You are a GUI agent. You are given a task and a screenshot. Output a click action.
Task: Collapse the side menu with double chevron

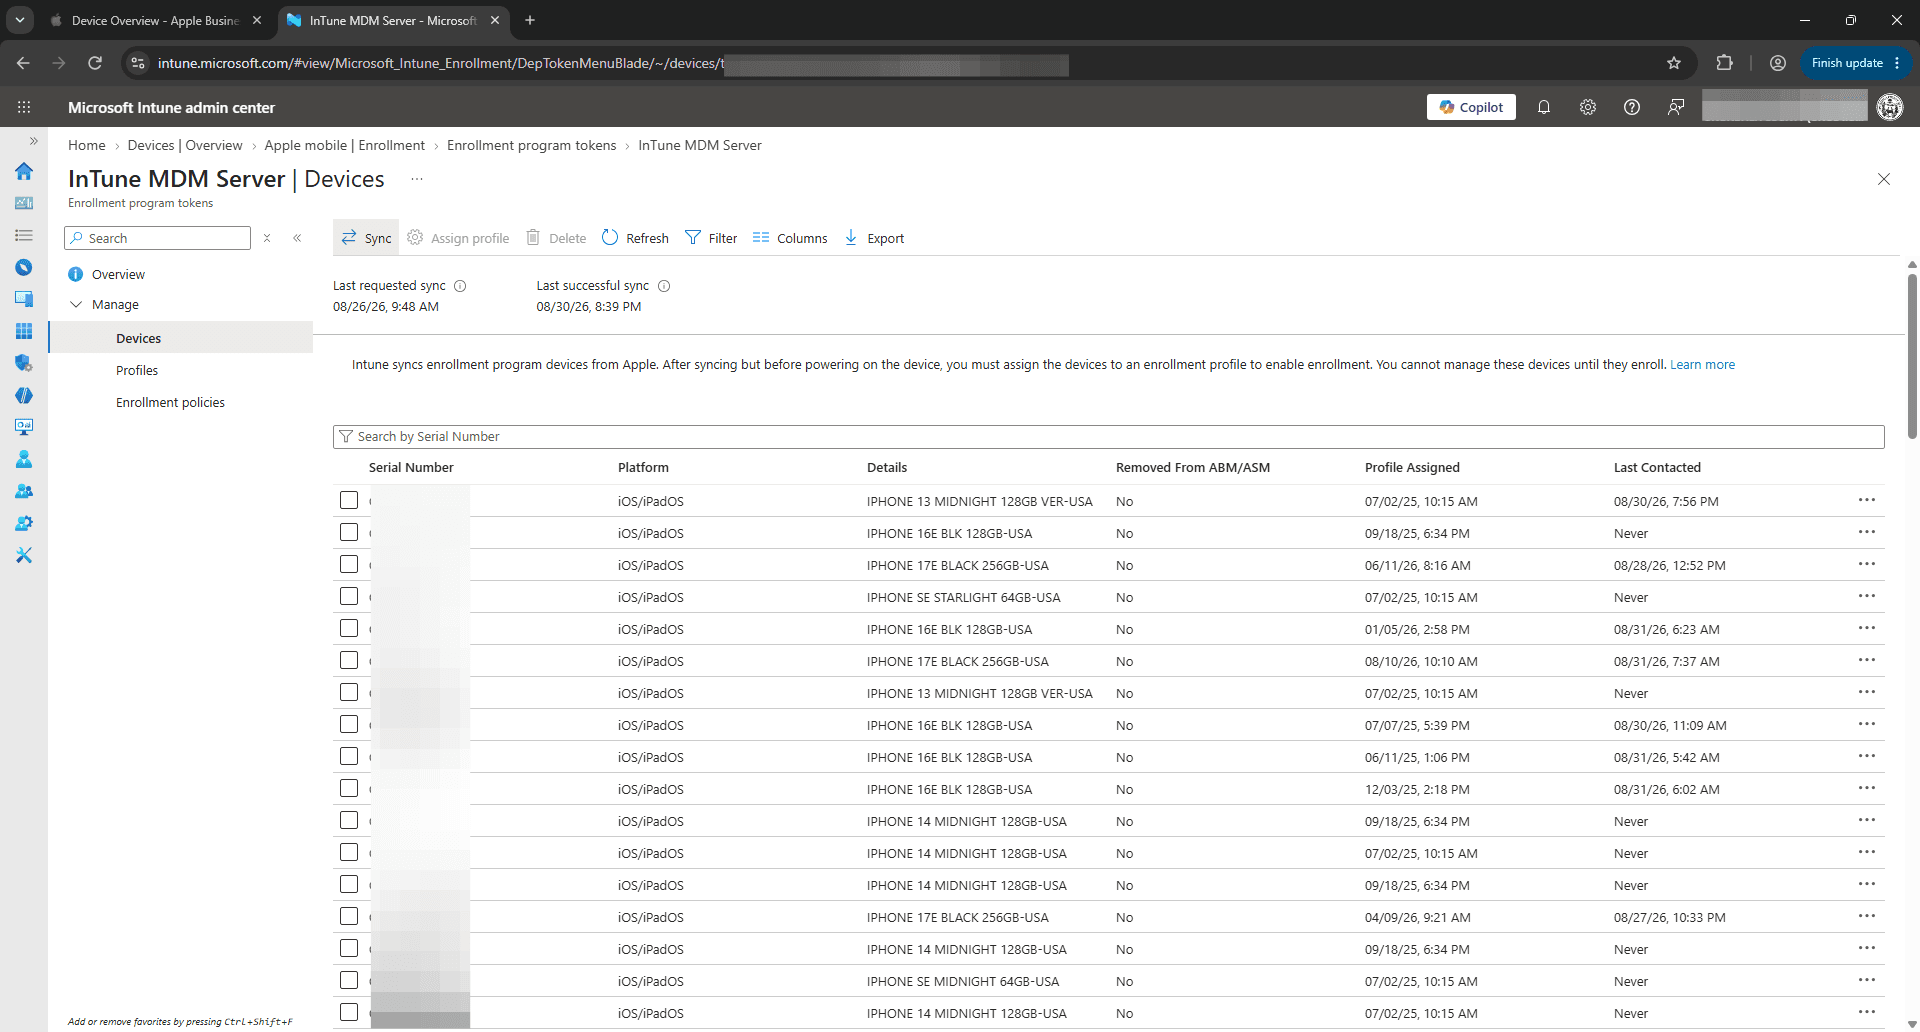pos(297,238)
